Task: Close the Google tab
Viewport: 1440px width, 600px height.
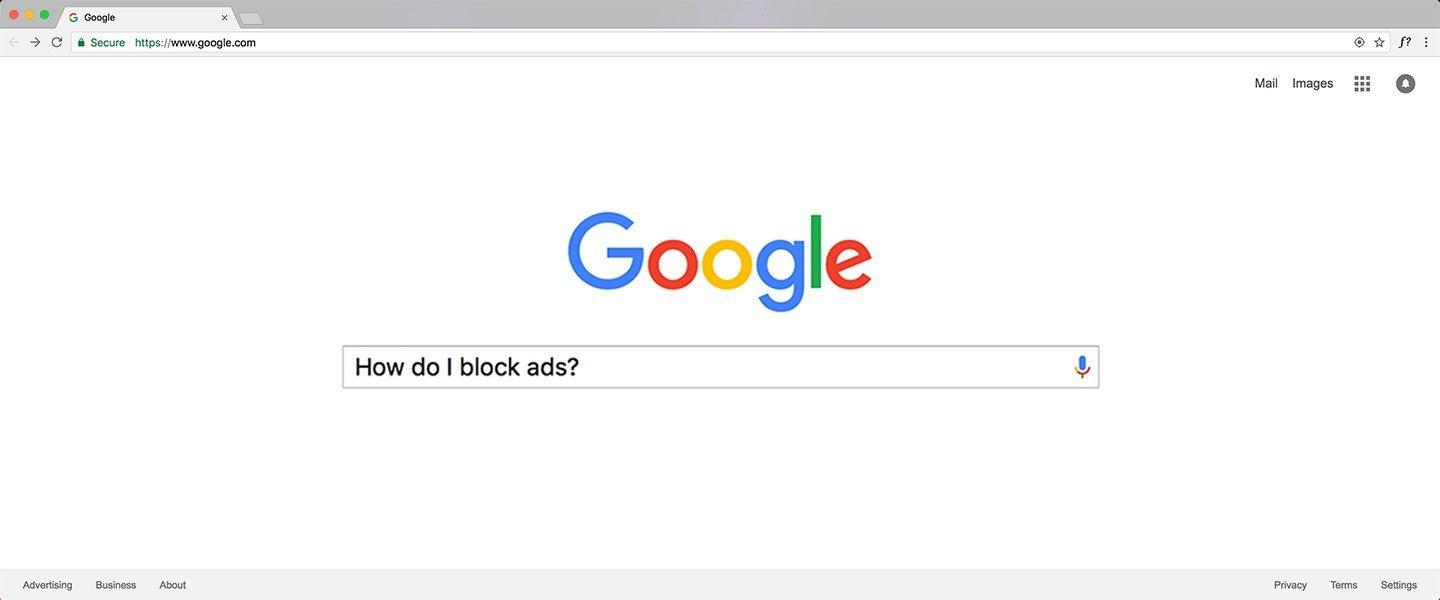Action: point(224,18)
